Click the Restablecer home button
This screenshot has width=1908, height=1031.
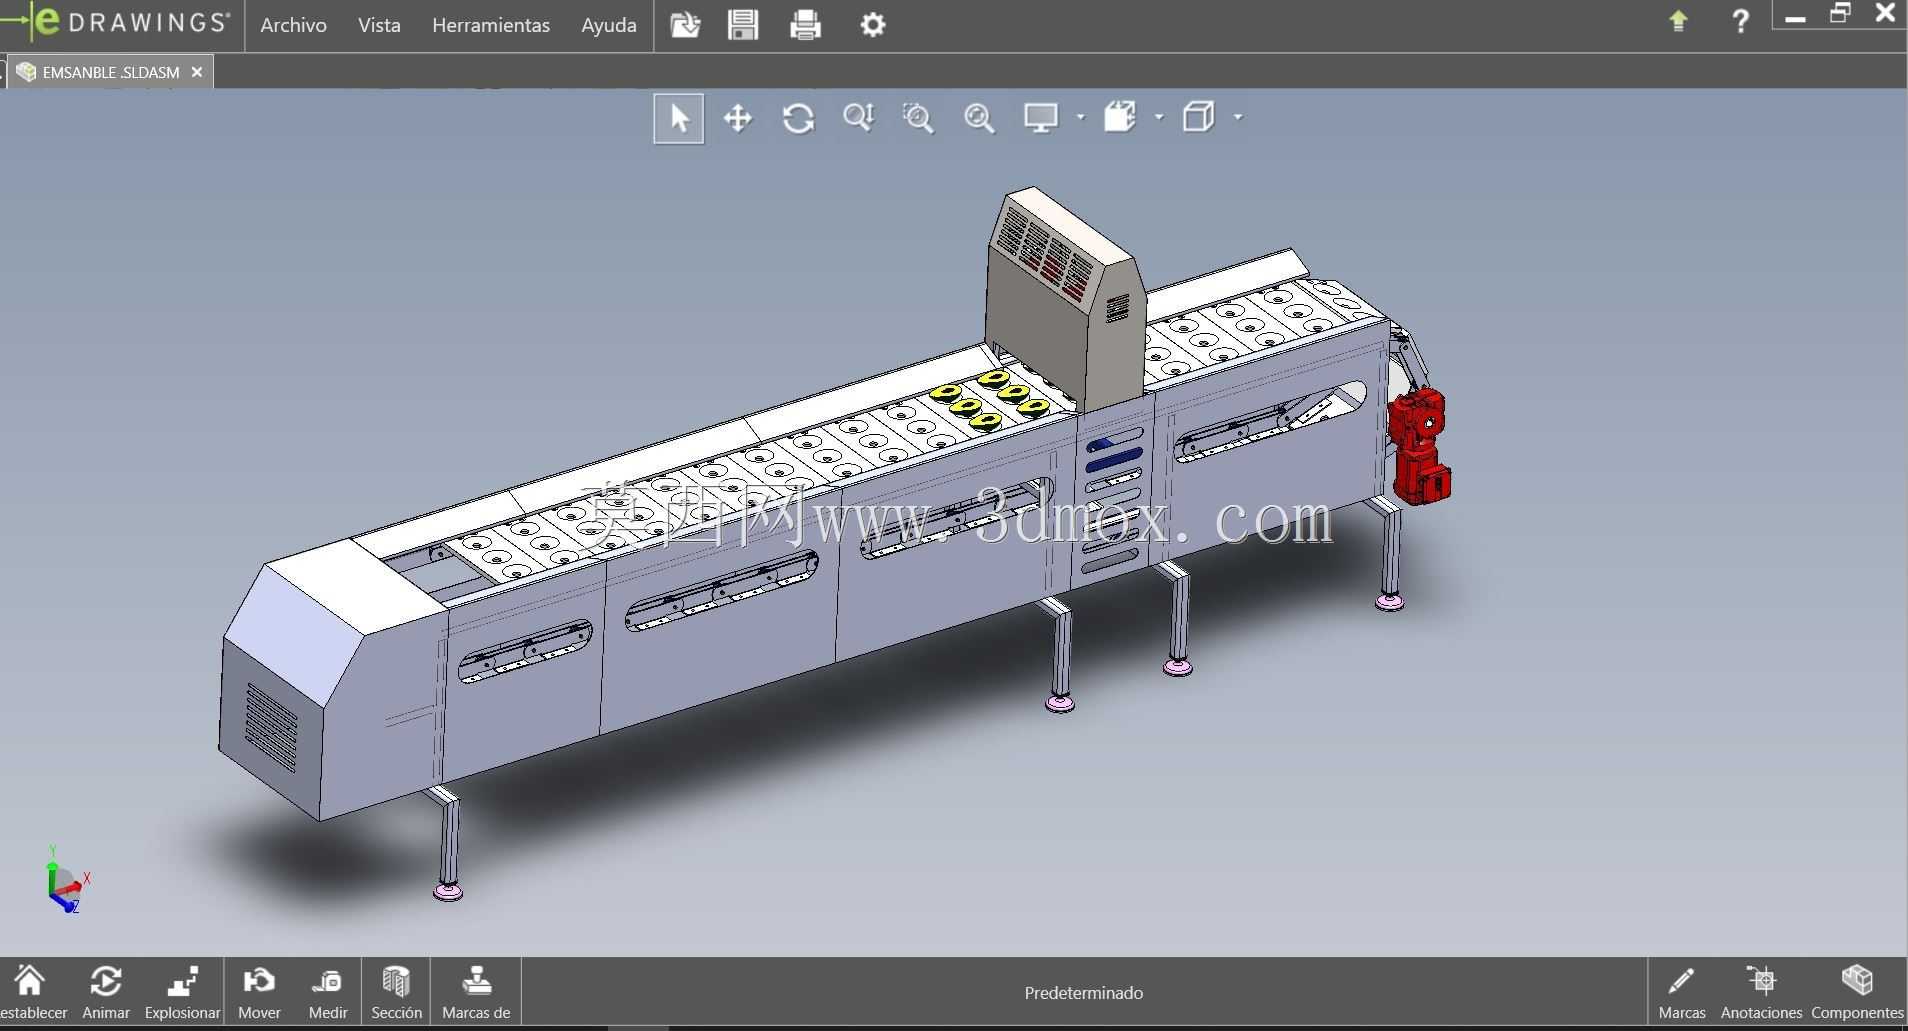click(x=30, y=993)
